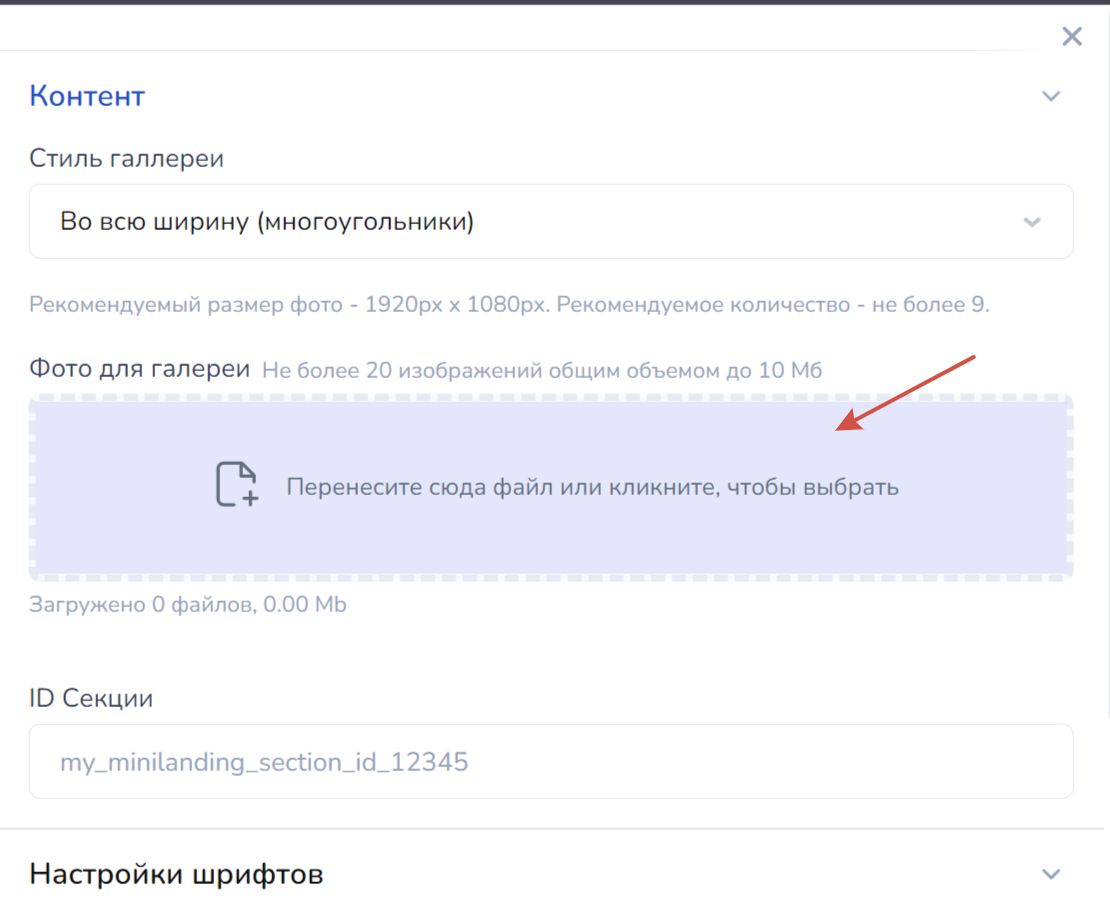Viewport: 1110px width, 911px height.
Task: Click the arrow inside the gallery style select
Action: [x=1032, y=222]
